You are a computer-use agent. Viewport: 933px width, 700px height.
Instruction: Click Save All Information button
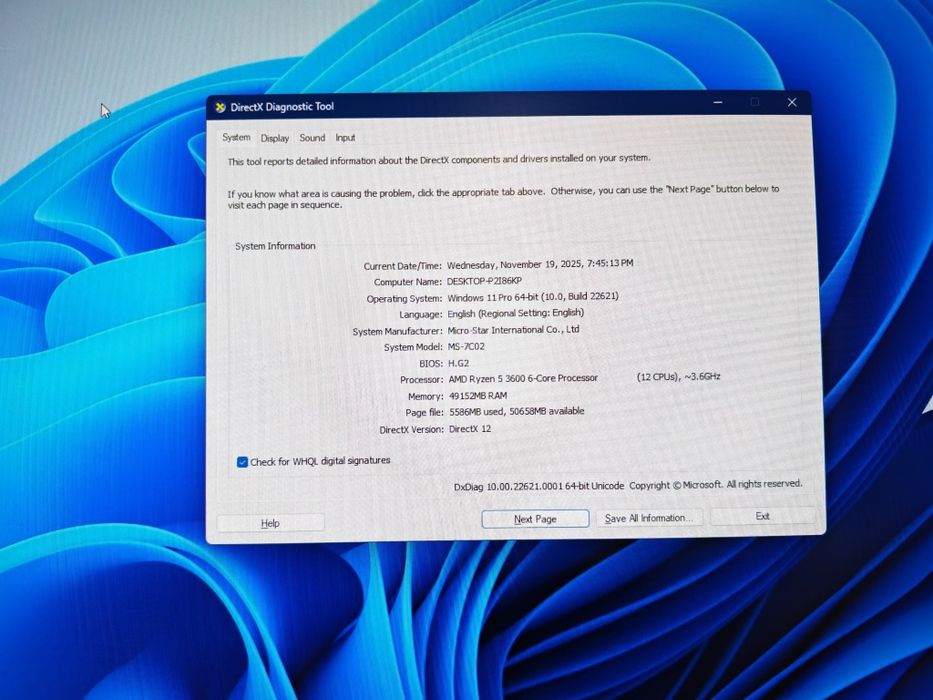(648, 518)
